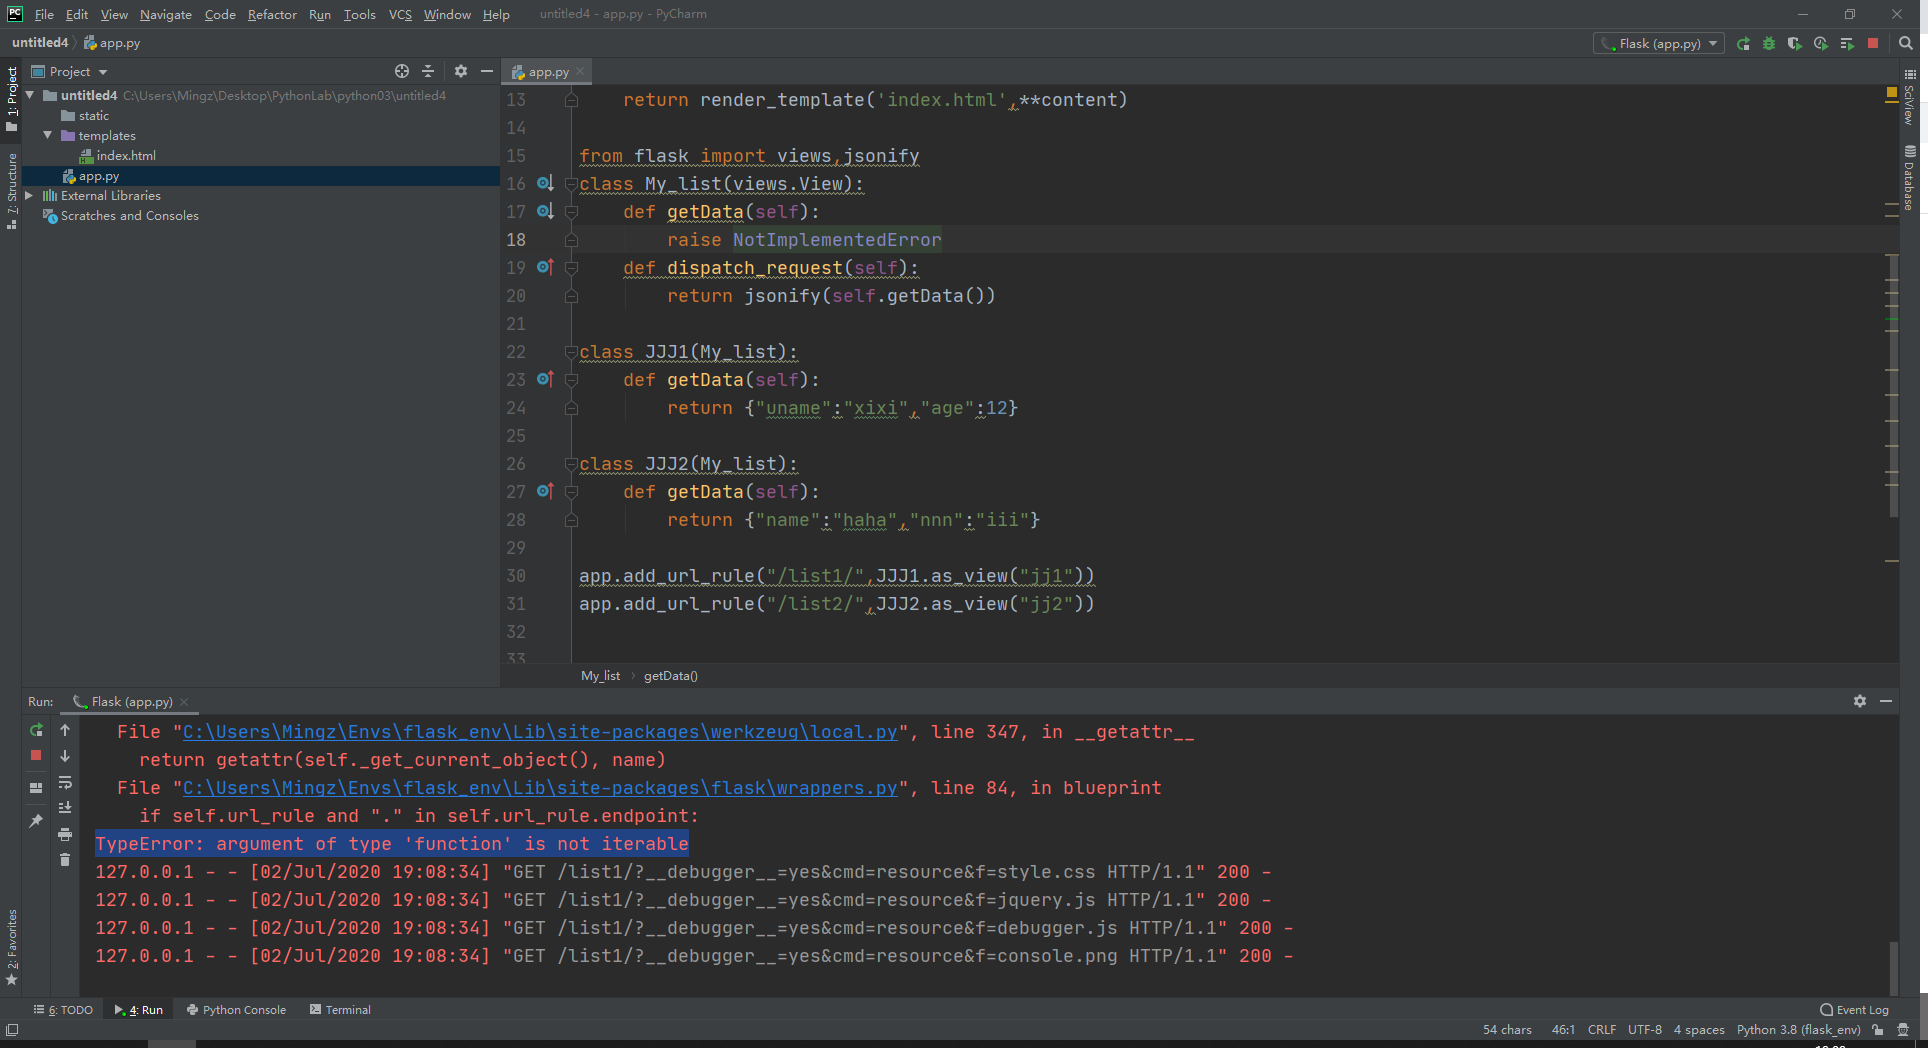
Task: Open the Tools menu
Action: (359, 14)
